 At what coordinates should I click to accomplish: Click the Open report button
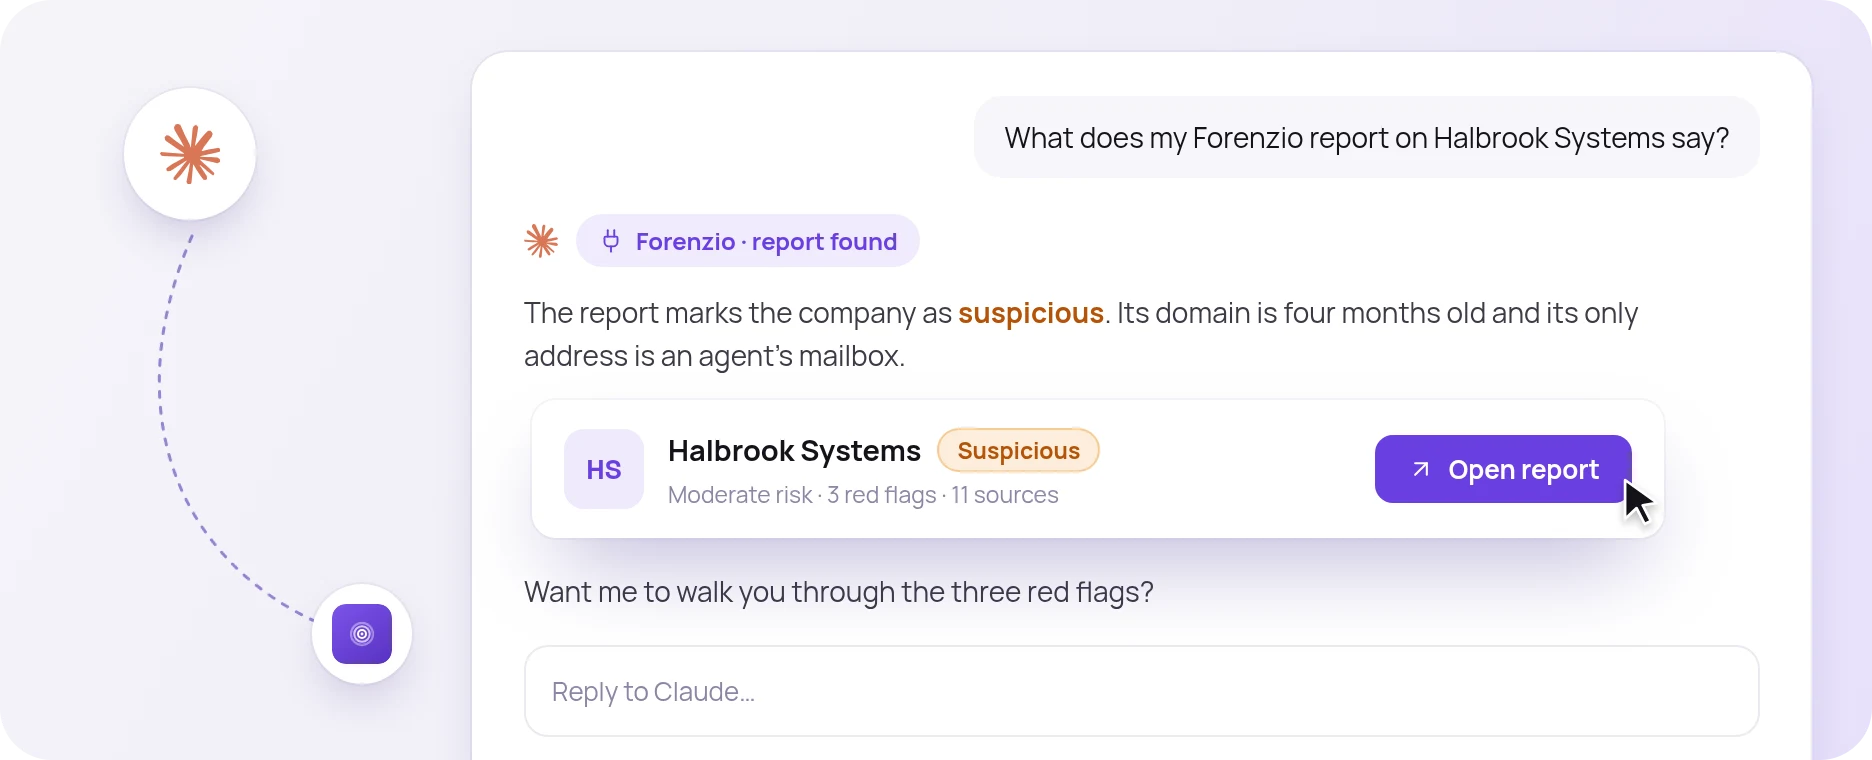tap(1503, 469)
